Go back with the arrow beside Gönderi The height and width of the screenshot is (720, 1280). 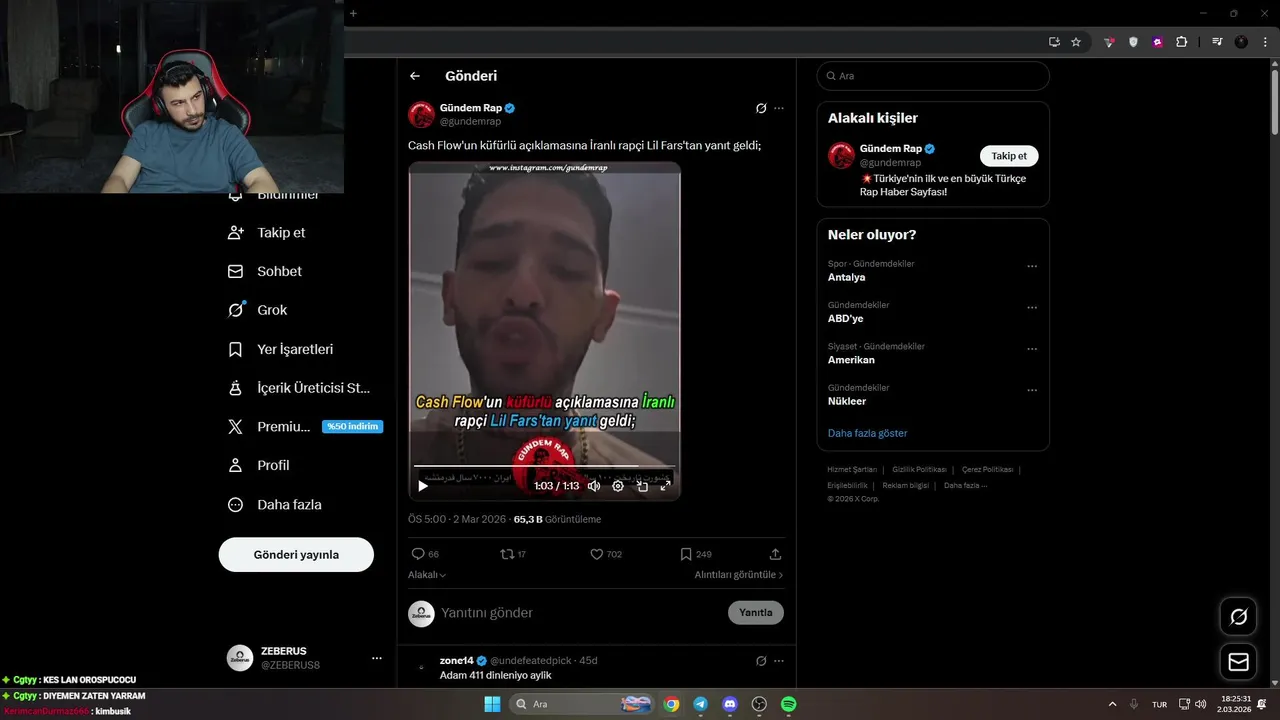[415, 76]
